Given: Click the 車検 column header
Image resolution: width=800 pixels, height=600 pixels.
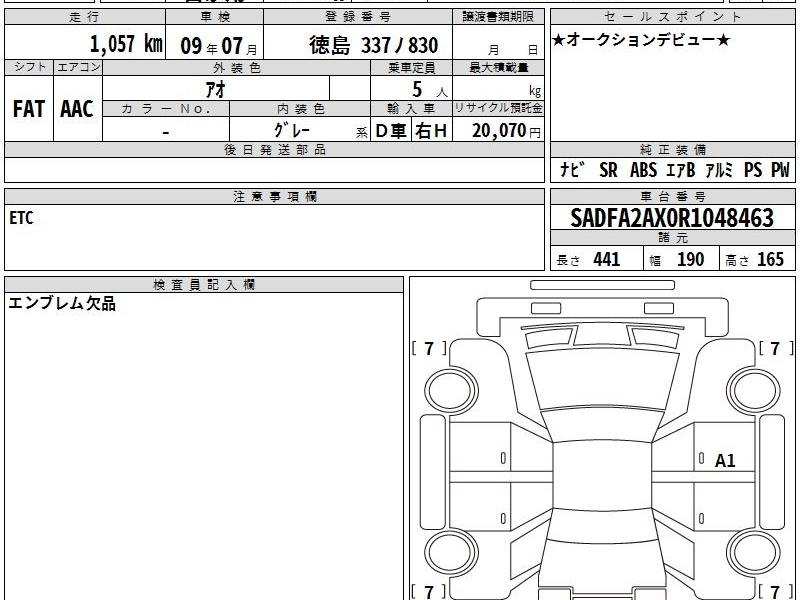Looking at the screenshot, I should 215,17.
